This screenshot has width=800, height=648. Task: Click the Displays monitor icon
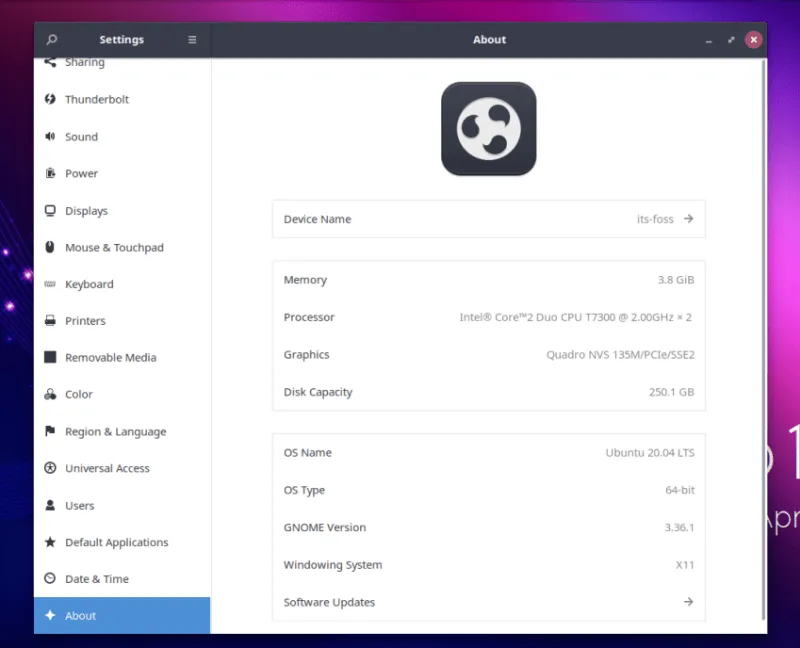coord(50,211)
